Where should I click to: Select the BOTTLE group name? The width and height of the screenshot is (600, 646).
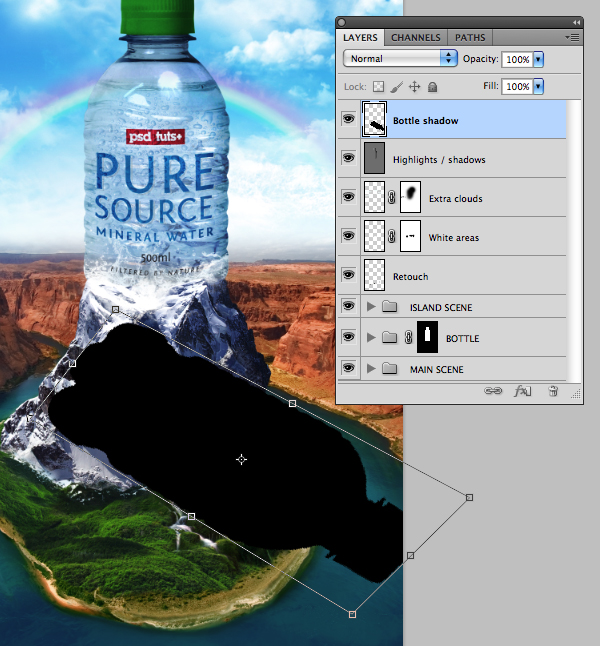(462, 338)
